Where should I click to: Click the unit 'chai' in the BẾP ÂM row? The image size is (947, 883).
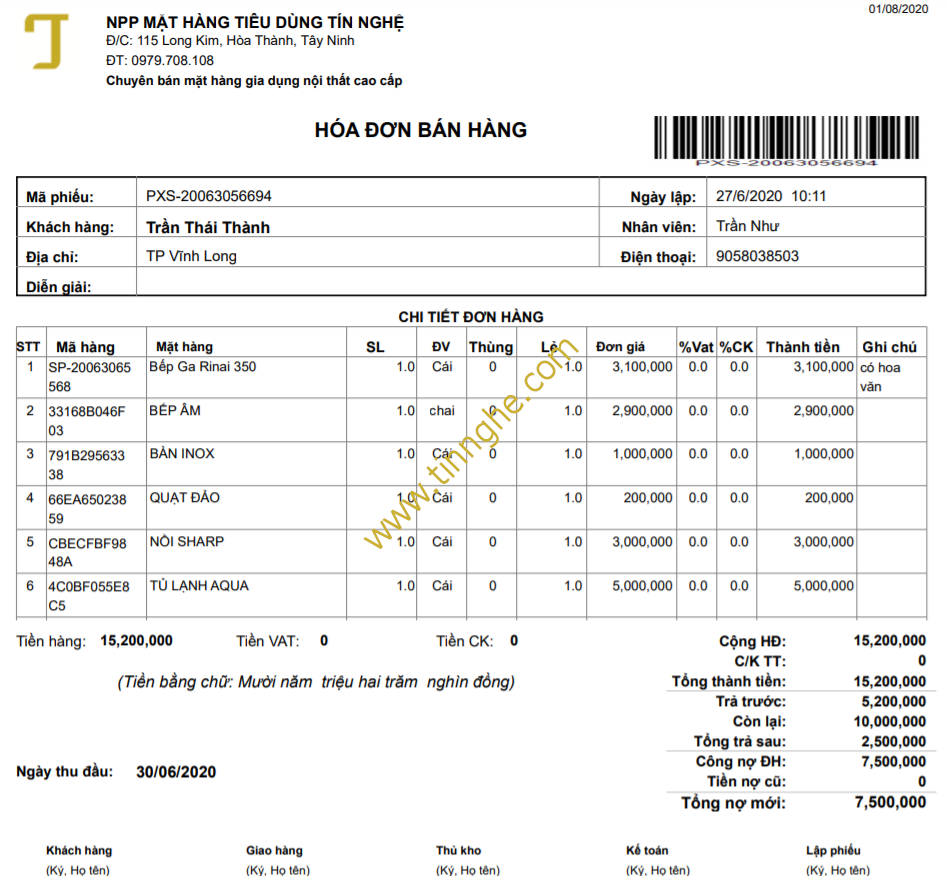coord(441,411)
